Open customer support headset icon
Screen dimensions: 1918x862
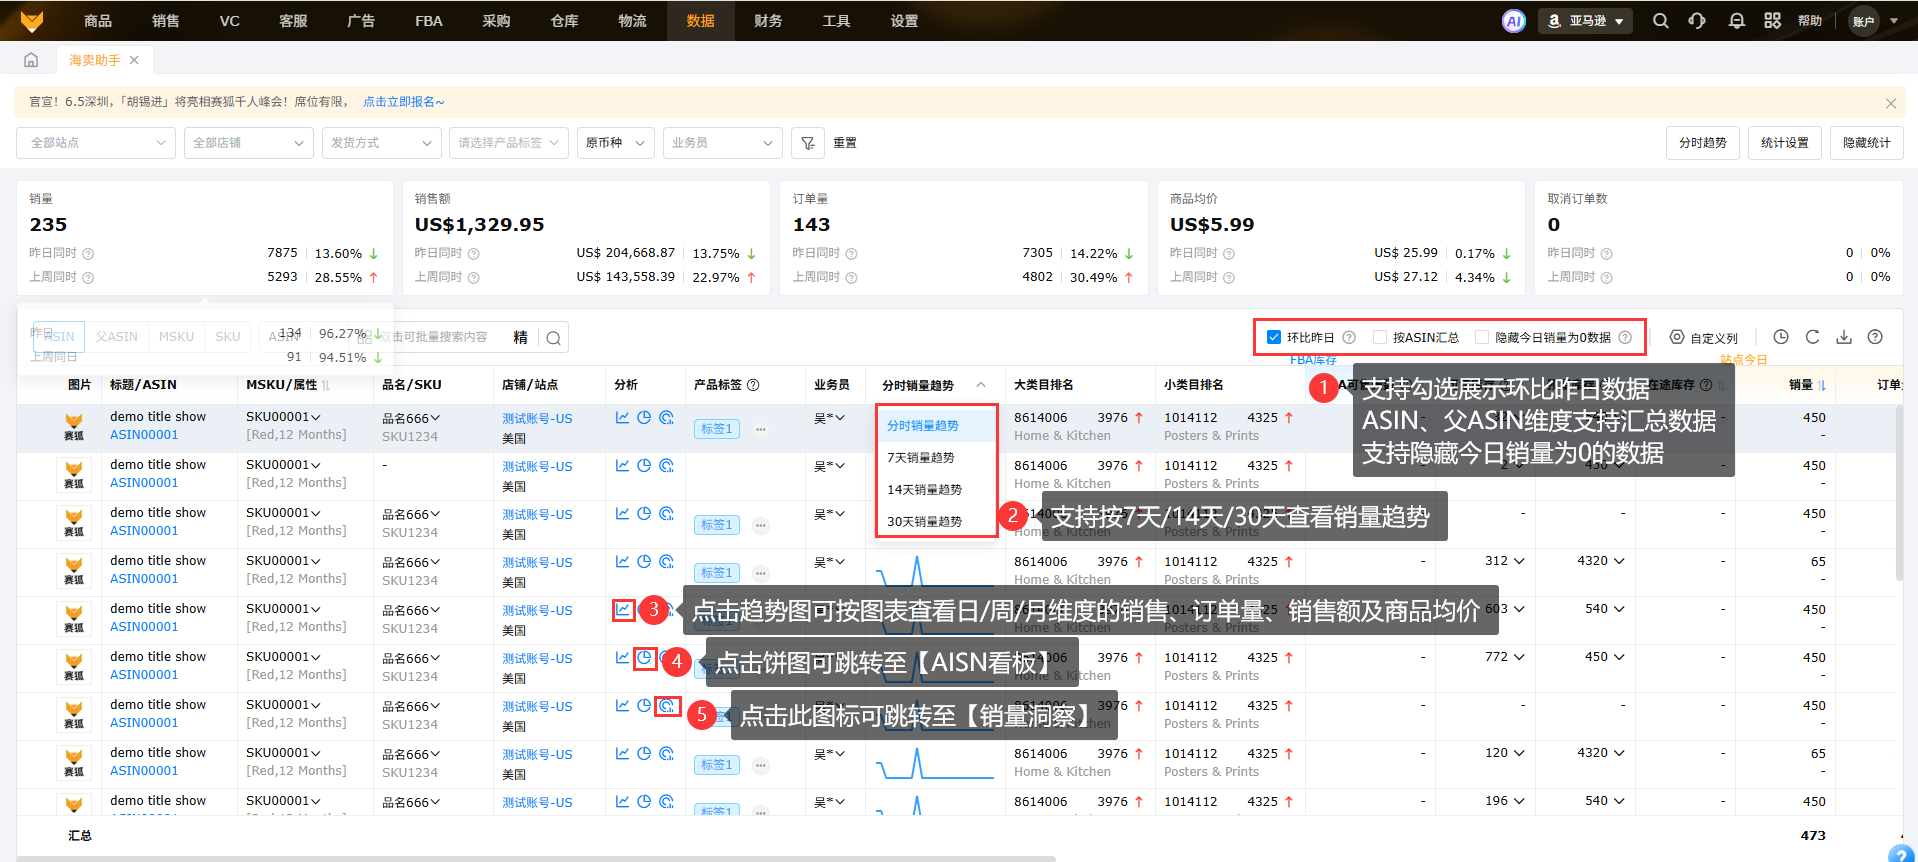click(1697, 21)
